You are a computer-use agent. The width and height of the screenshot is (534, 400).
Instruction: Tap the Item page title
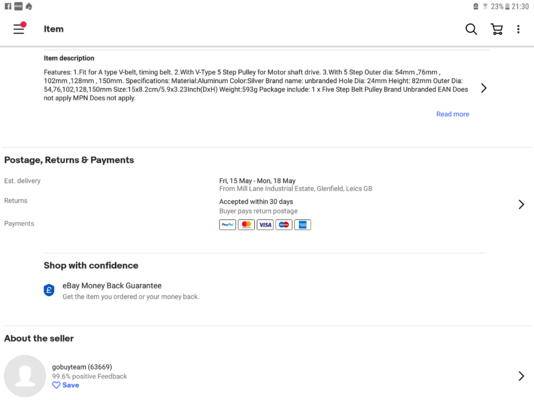53,29
